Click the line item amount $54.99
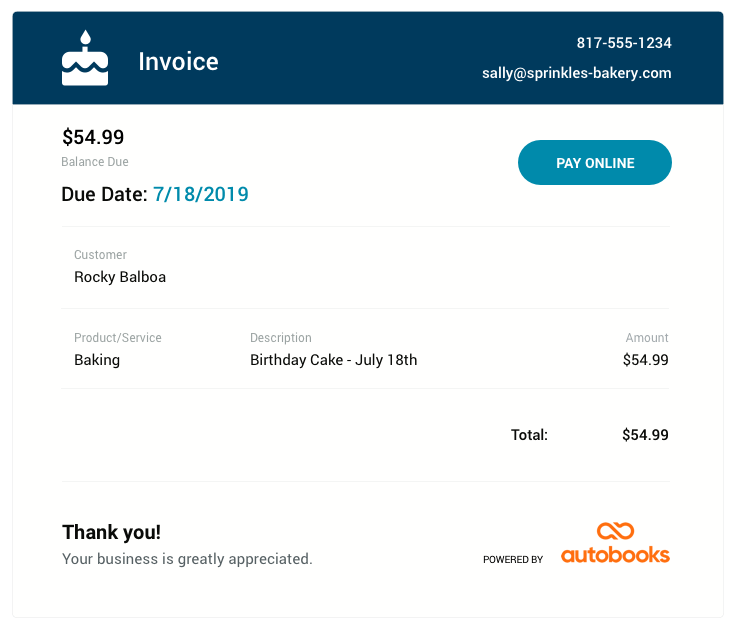The height and width of the screenshot is (630, 736). 645,360
